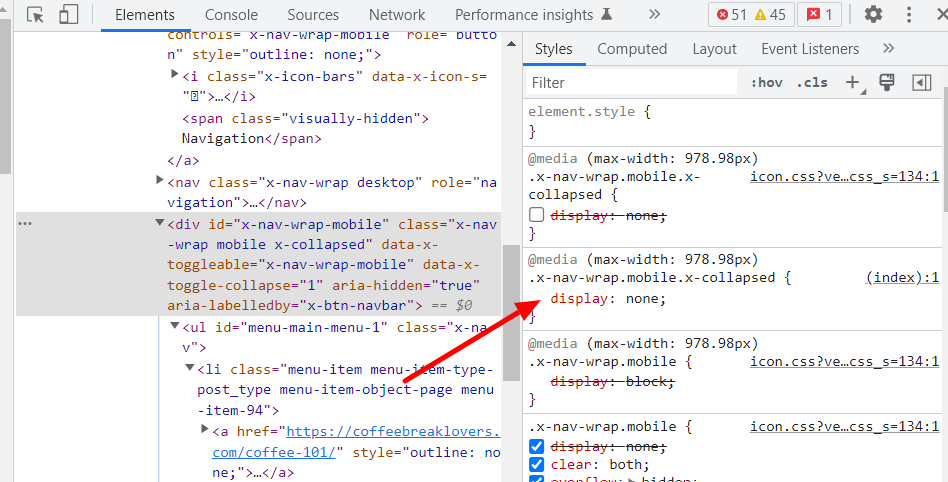
Task: Open the Computed styles tab
Action: pos(632,49)
